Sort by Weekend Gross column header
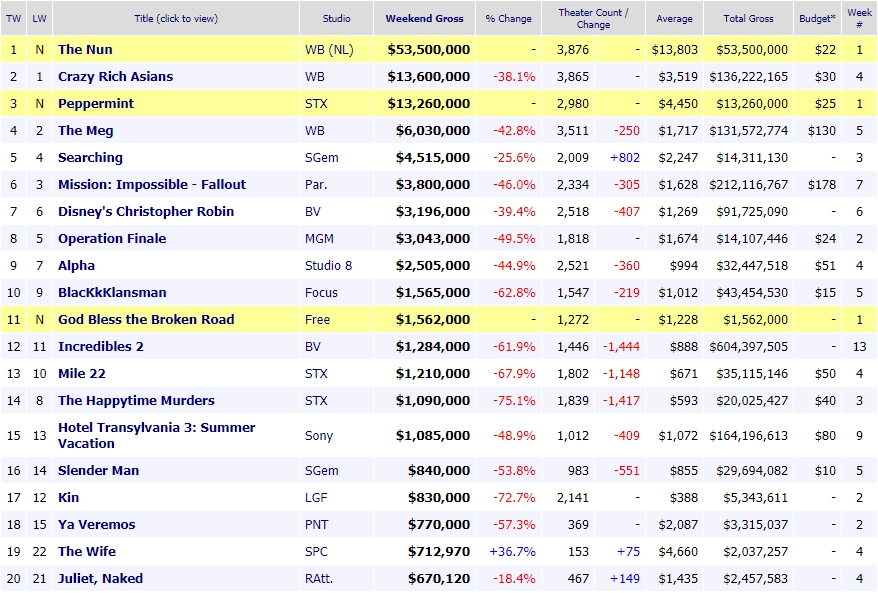This screenshot has height=593, width=878. coord(424,18)
